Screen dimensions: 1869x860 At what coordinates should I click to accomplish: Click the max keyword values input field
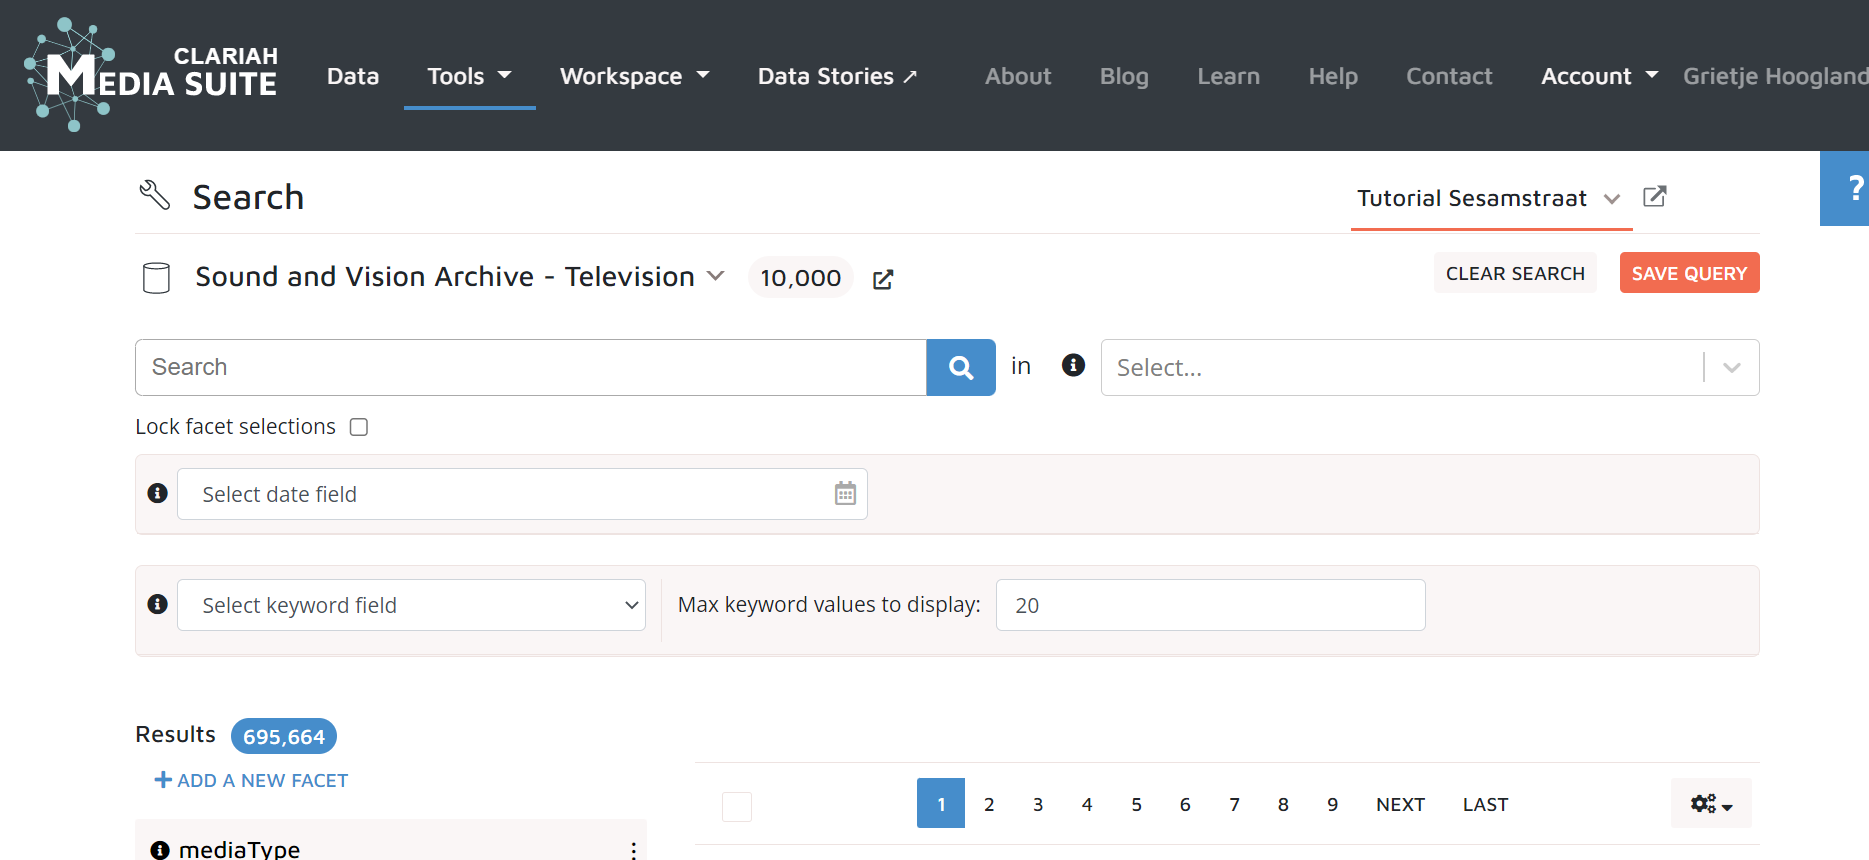pos(1210,605)
